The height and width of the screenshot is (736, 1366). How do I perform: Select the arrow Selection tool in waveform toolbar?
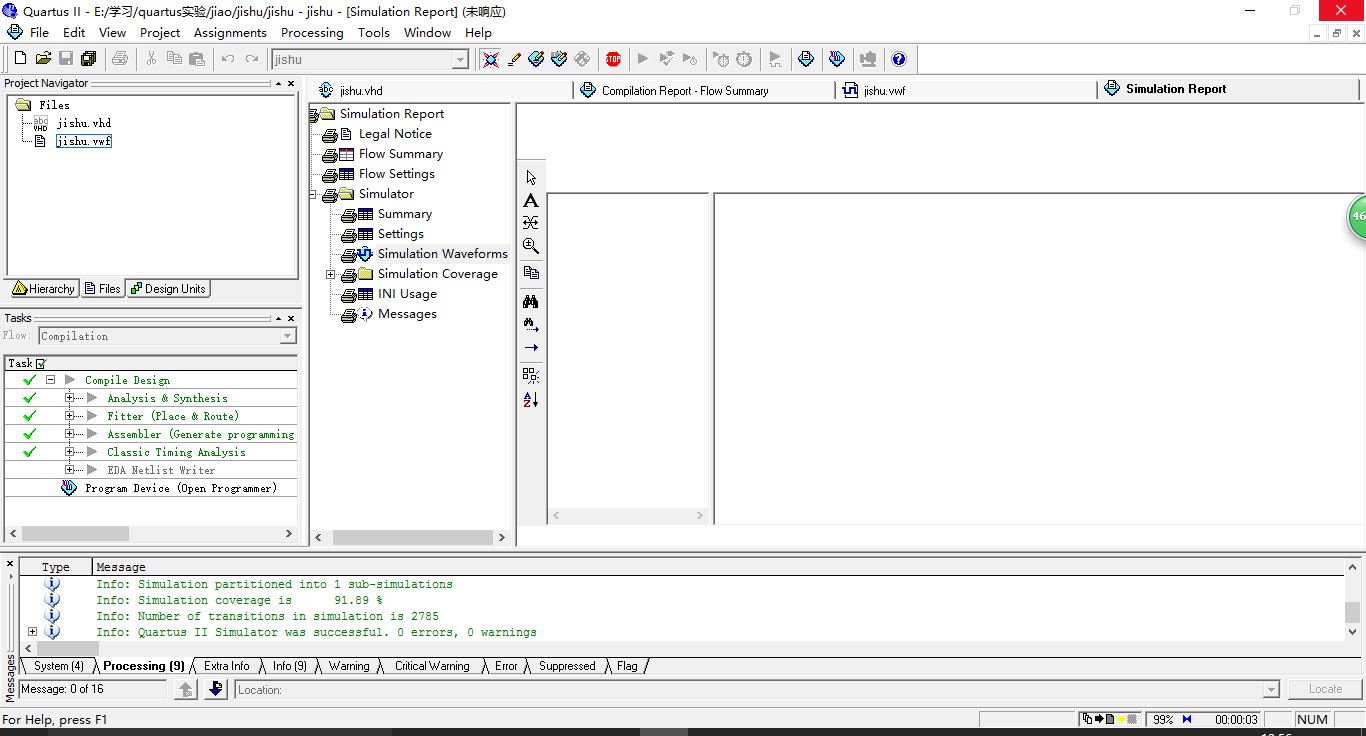[x=531, y=178]
